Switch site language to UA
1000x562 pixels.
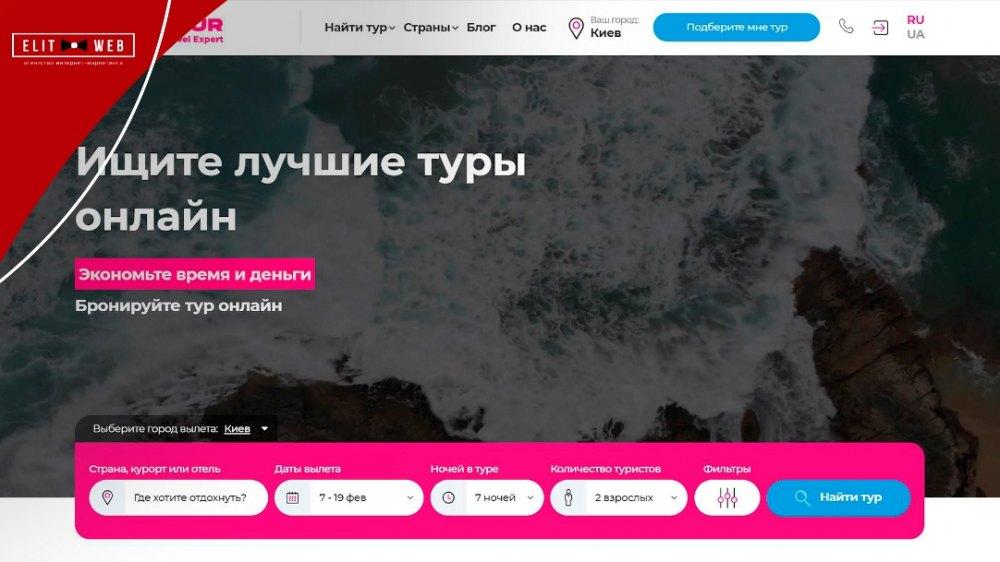pyautogui.click(x=915, y=34)
